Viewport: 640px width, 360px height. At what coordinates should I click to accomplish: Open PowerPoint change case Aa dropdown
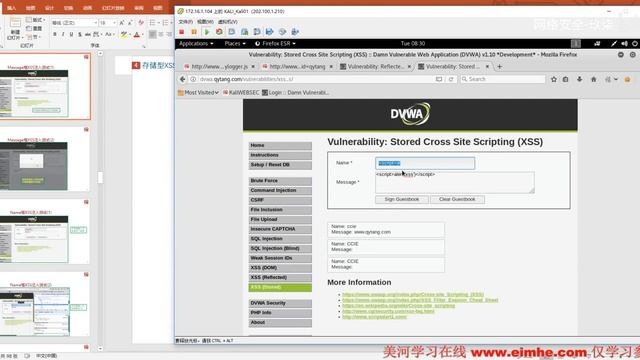(110, 35)
